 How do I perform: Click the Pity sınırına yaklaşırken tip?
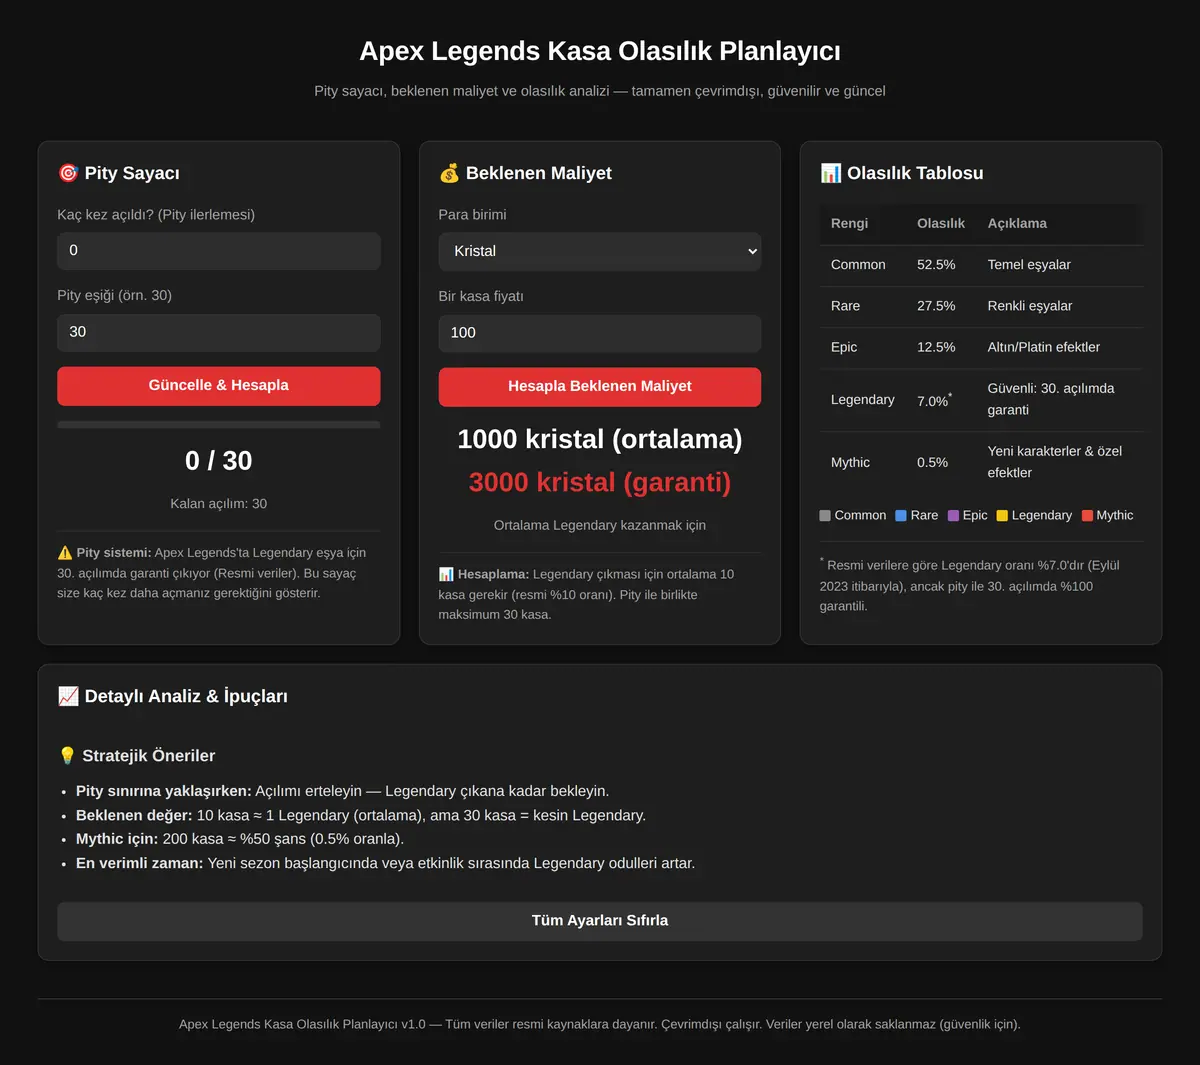coord(342,791)
